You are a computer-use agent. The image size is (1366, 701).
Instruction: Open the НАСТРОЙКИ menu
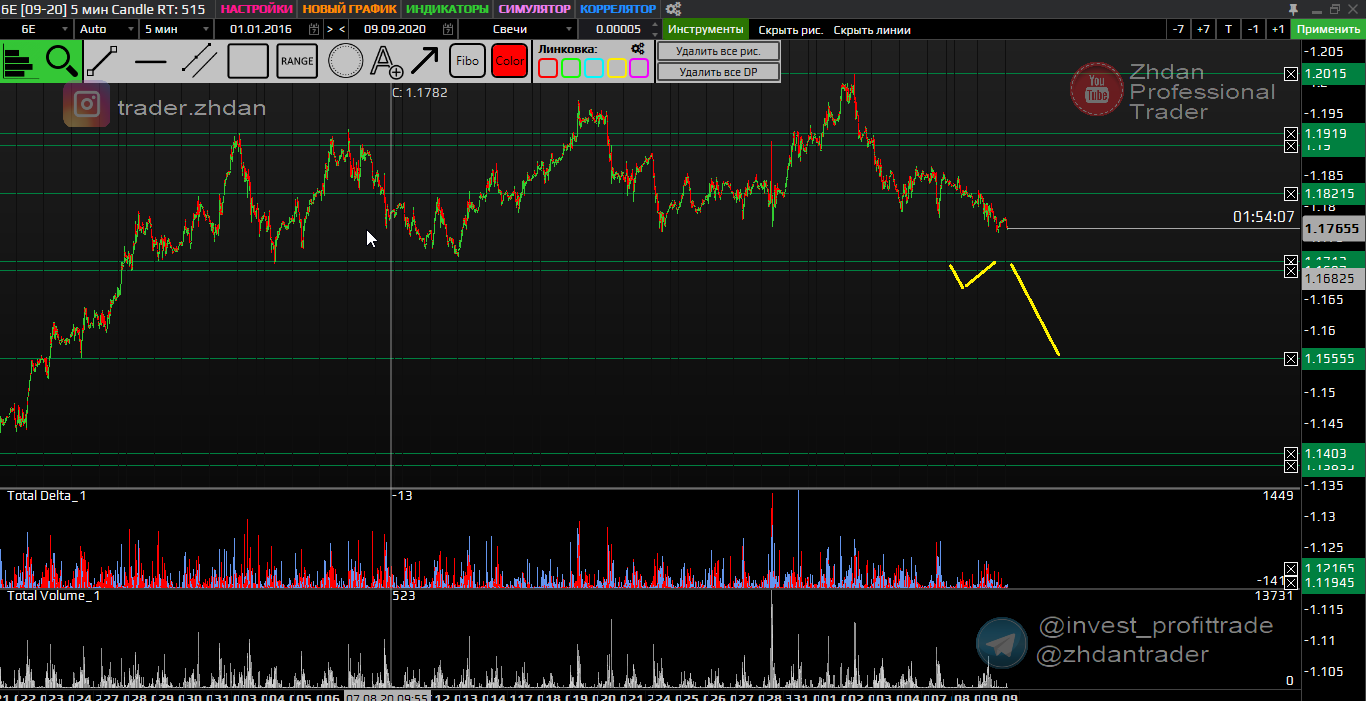tap(256, 9)
